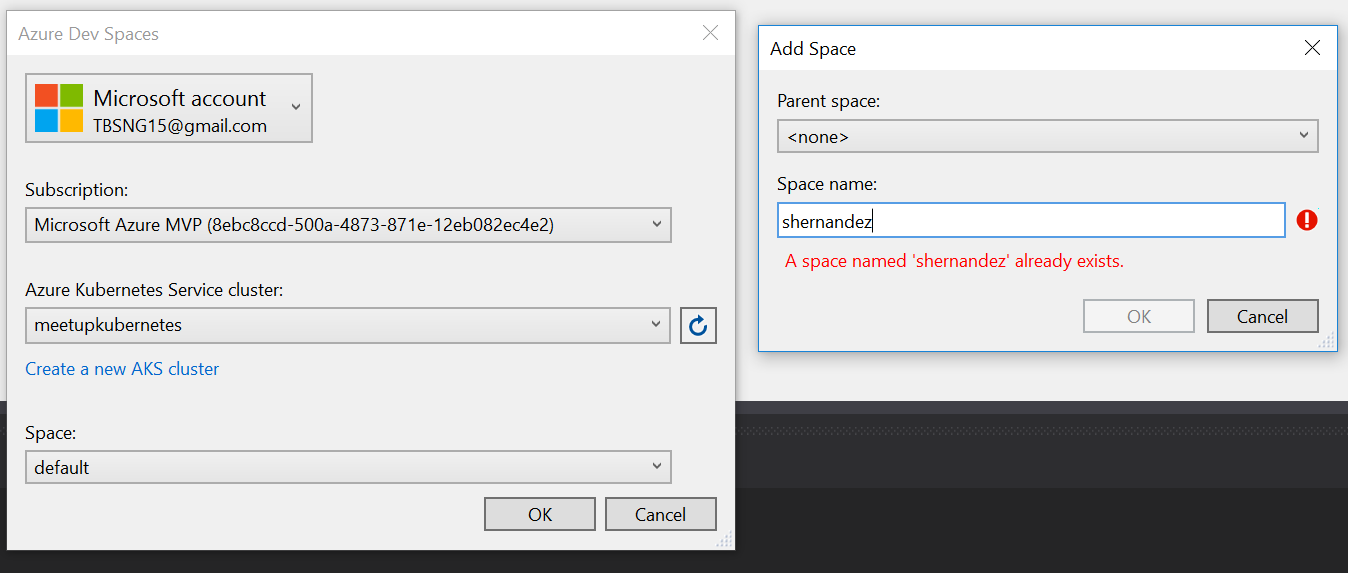1348x573 pixels.
Task: Open the Space dropdown showing default
Action: pyautogui.click(x=347, y=467)
